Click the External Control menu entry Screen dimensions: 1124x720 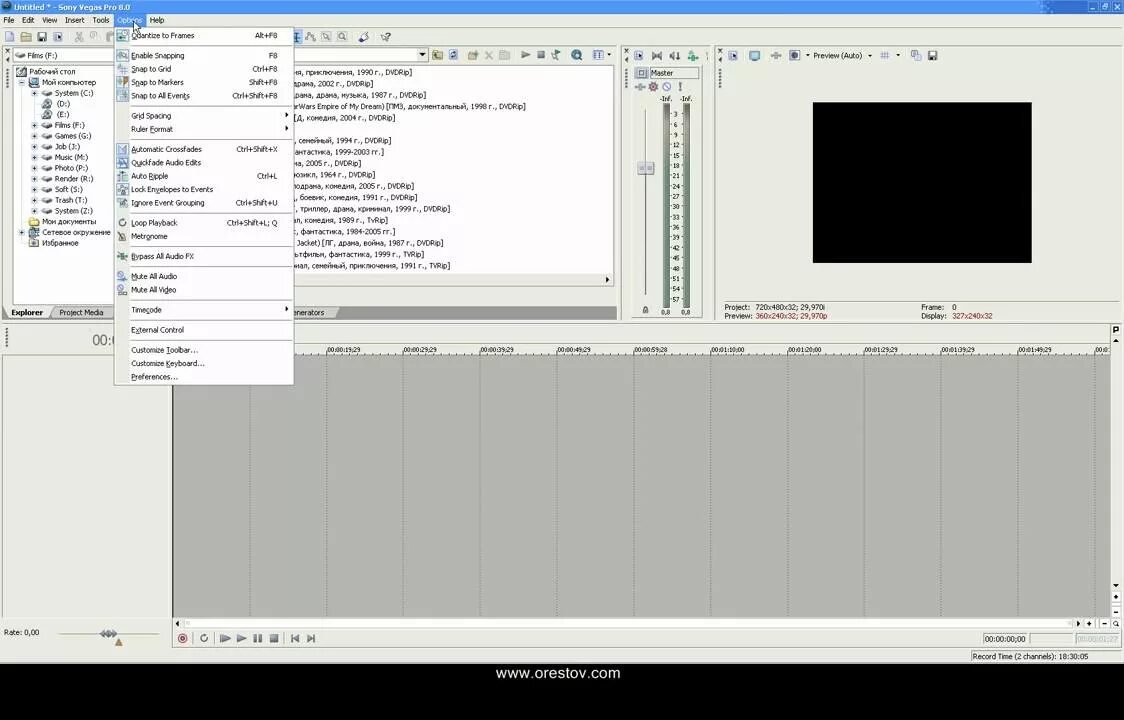point(204,330)
